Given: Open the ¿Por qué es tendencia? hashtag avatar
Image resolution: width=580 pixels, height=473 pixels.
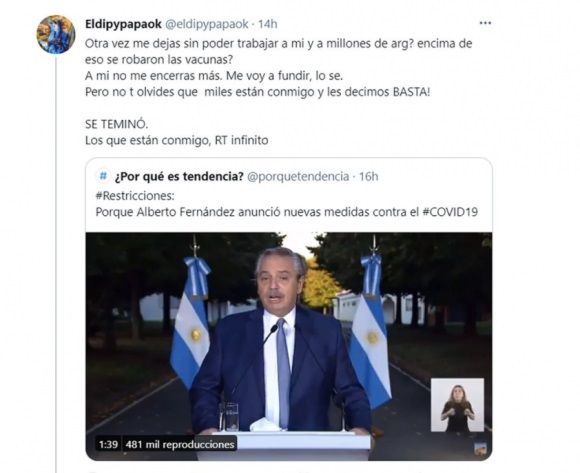Looking at the screenshot, I should click(103, 176).
